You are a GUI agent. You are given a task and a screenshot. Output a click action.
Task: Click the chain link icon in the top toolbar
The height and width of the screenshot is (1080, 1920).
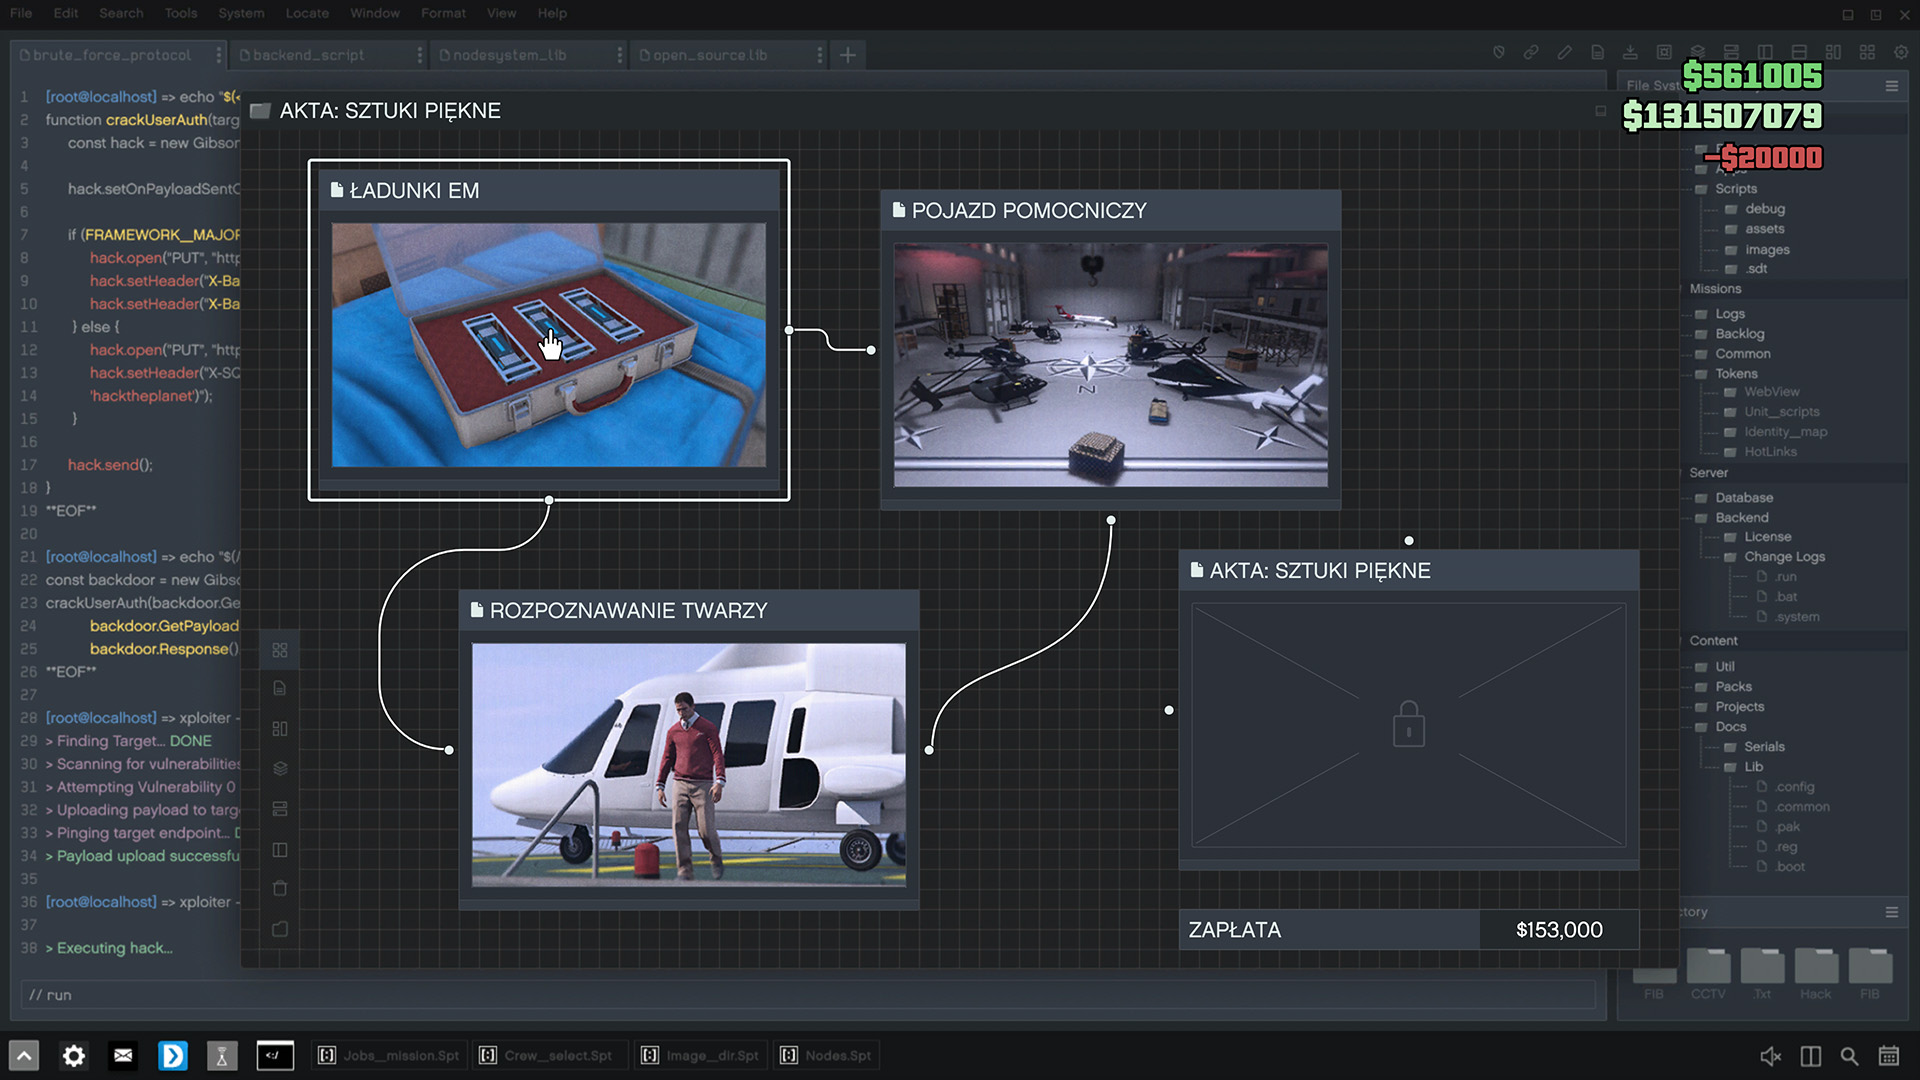pyautogui.click(x=1531, y=52)
